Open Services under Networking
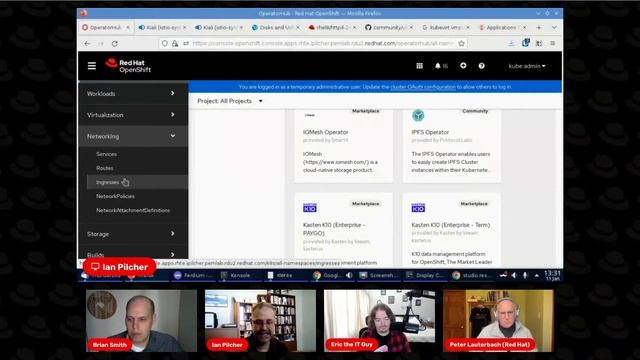The width and height of the screenshot is (640, 360). [107, 154]
